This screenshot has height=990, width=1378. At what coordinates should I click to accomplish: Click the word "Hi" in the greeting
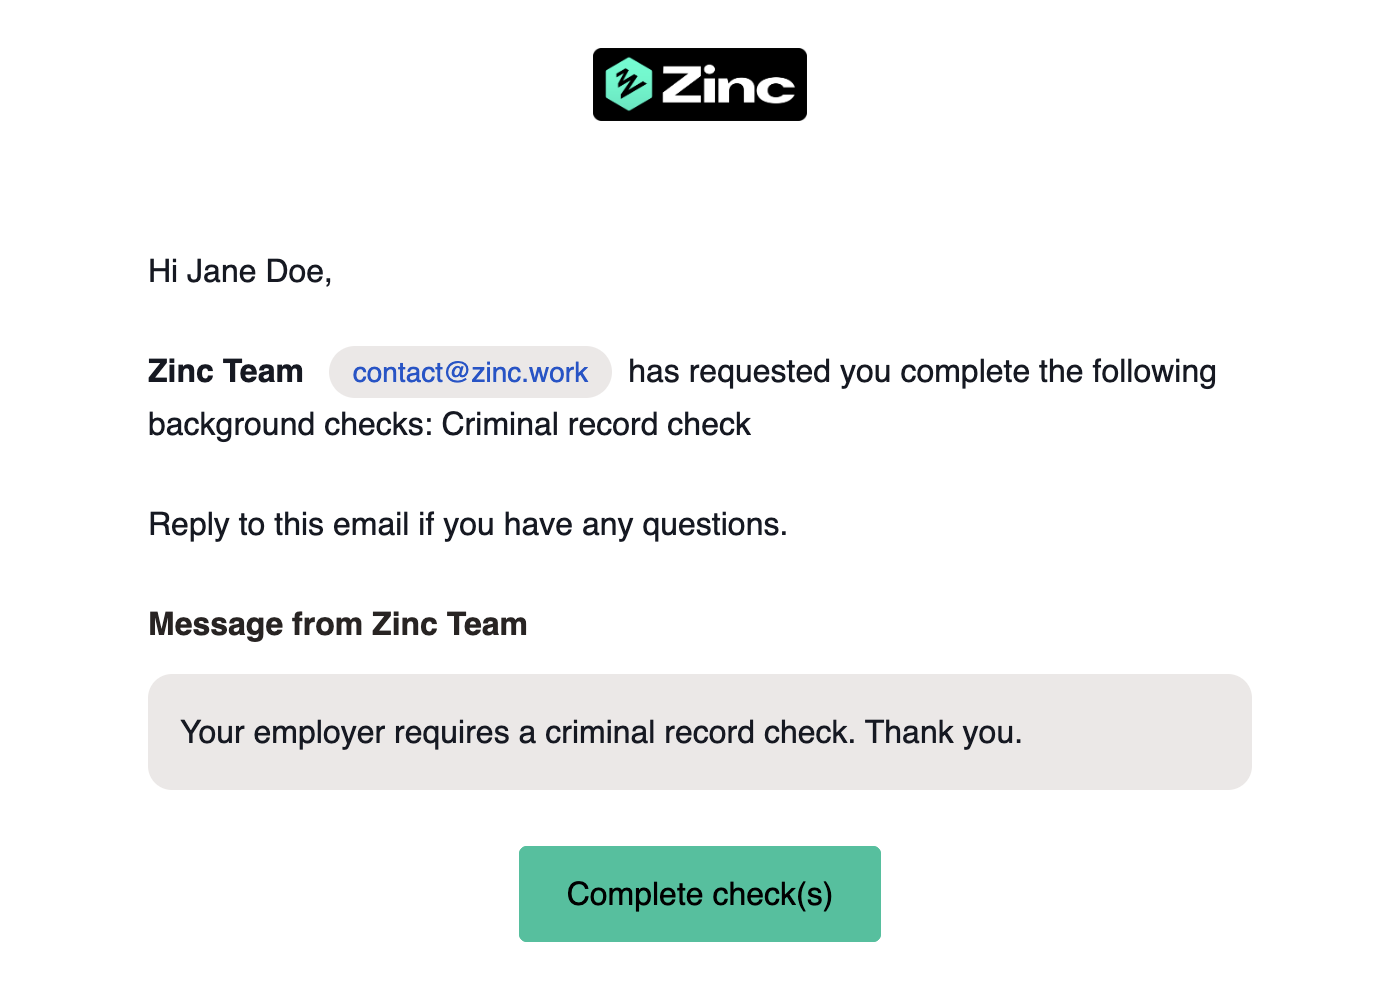[163, 271]
